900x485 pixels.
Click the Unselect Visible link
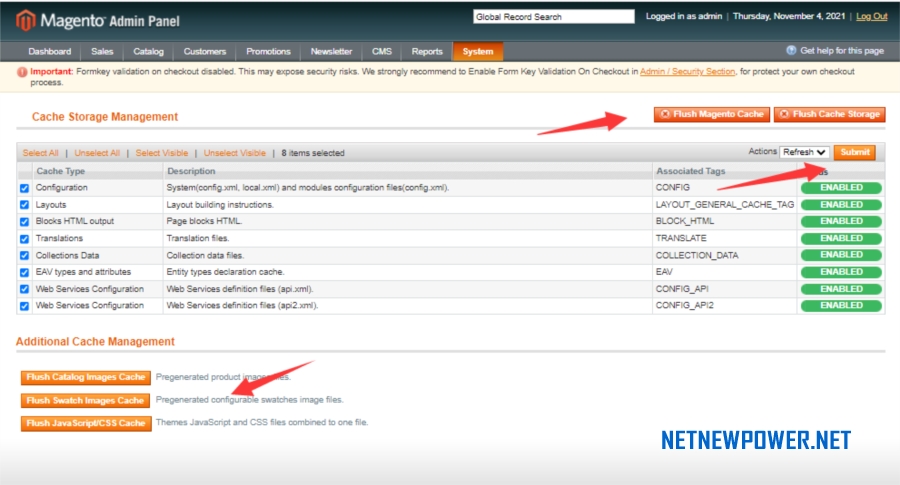pyautogui.click(x=235, y=153)
